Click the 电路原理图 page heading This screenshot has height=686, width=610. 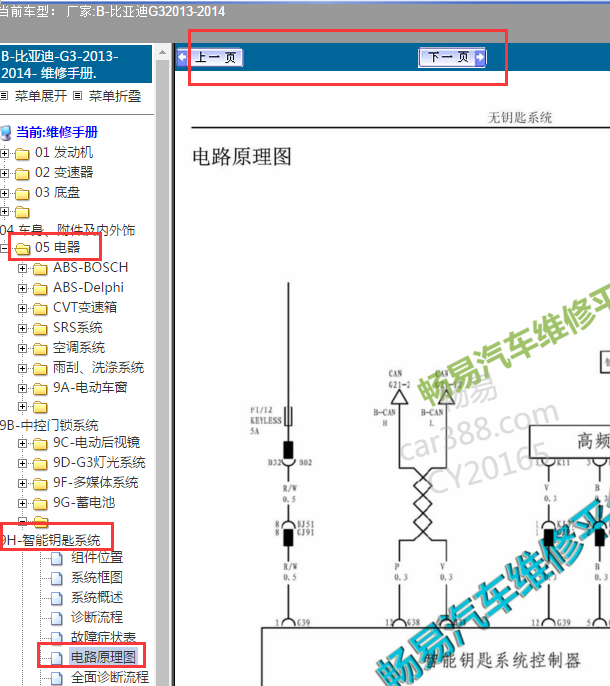coord(242,157)
